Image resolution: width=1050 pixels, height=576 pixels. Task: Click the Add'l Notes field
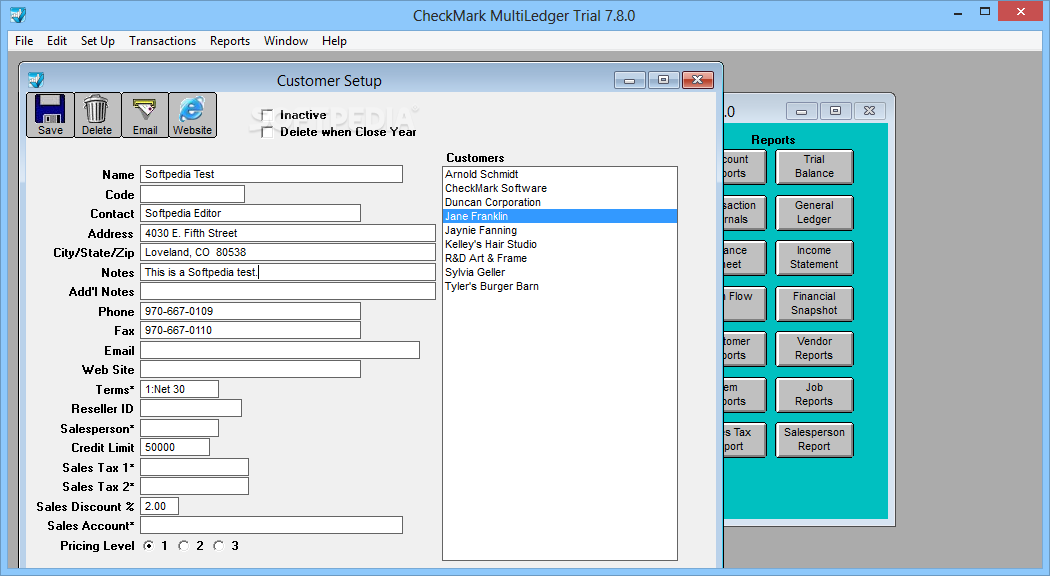(287, 291)
